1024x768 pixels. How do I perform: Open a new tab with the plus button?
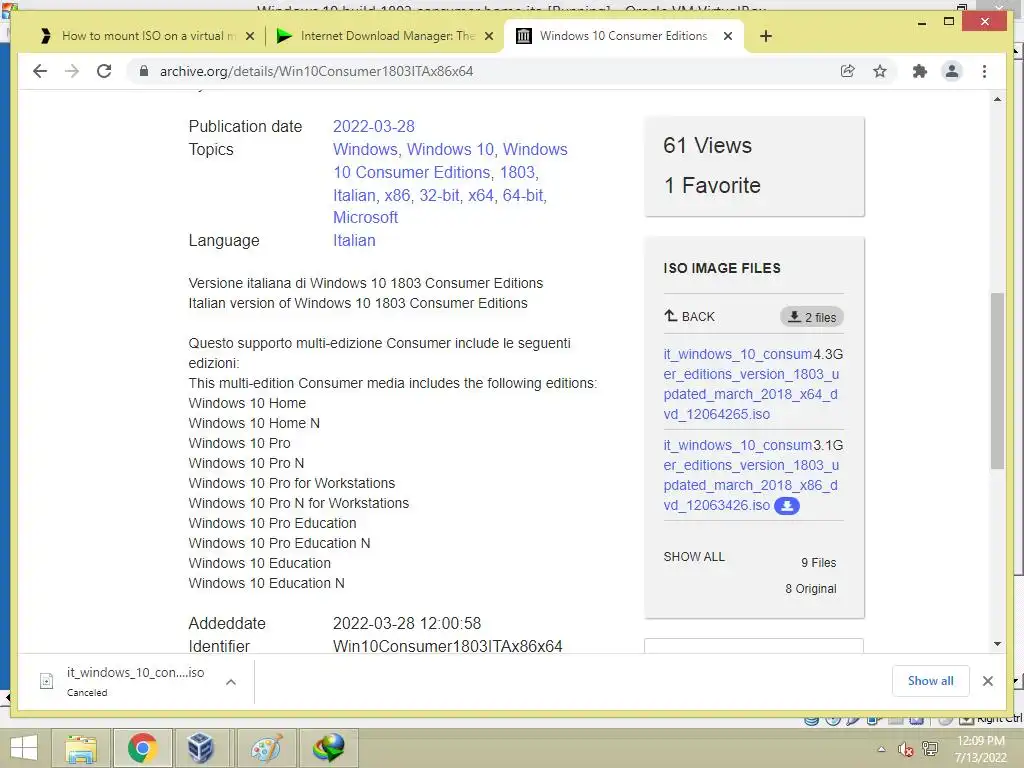(x=766, y=36)
